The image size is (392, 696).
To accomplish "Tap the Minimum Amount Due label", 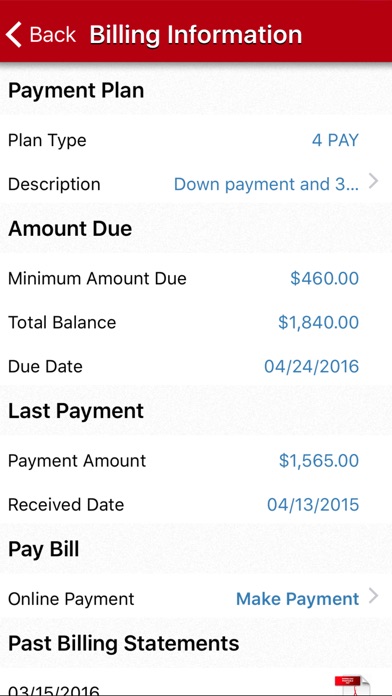I will tap(97, 278).
